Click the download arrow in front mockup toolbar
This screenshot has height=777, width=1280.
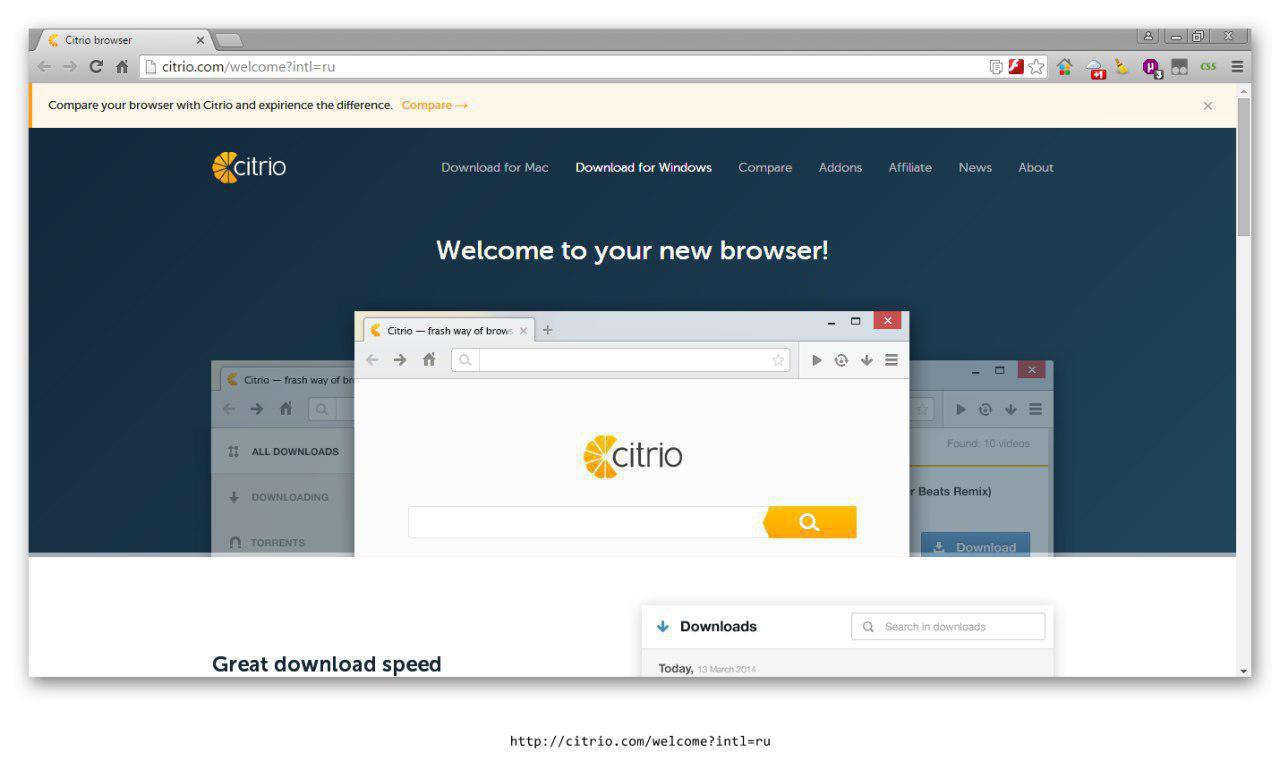(x=866, y=360)
